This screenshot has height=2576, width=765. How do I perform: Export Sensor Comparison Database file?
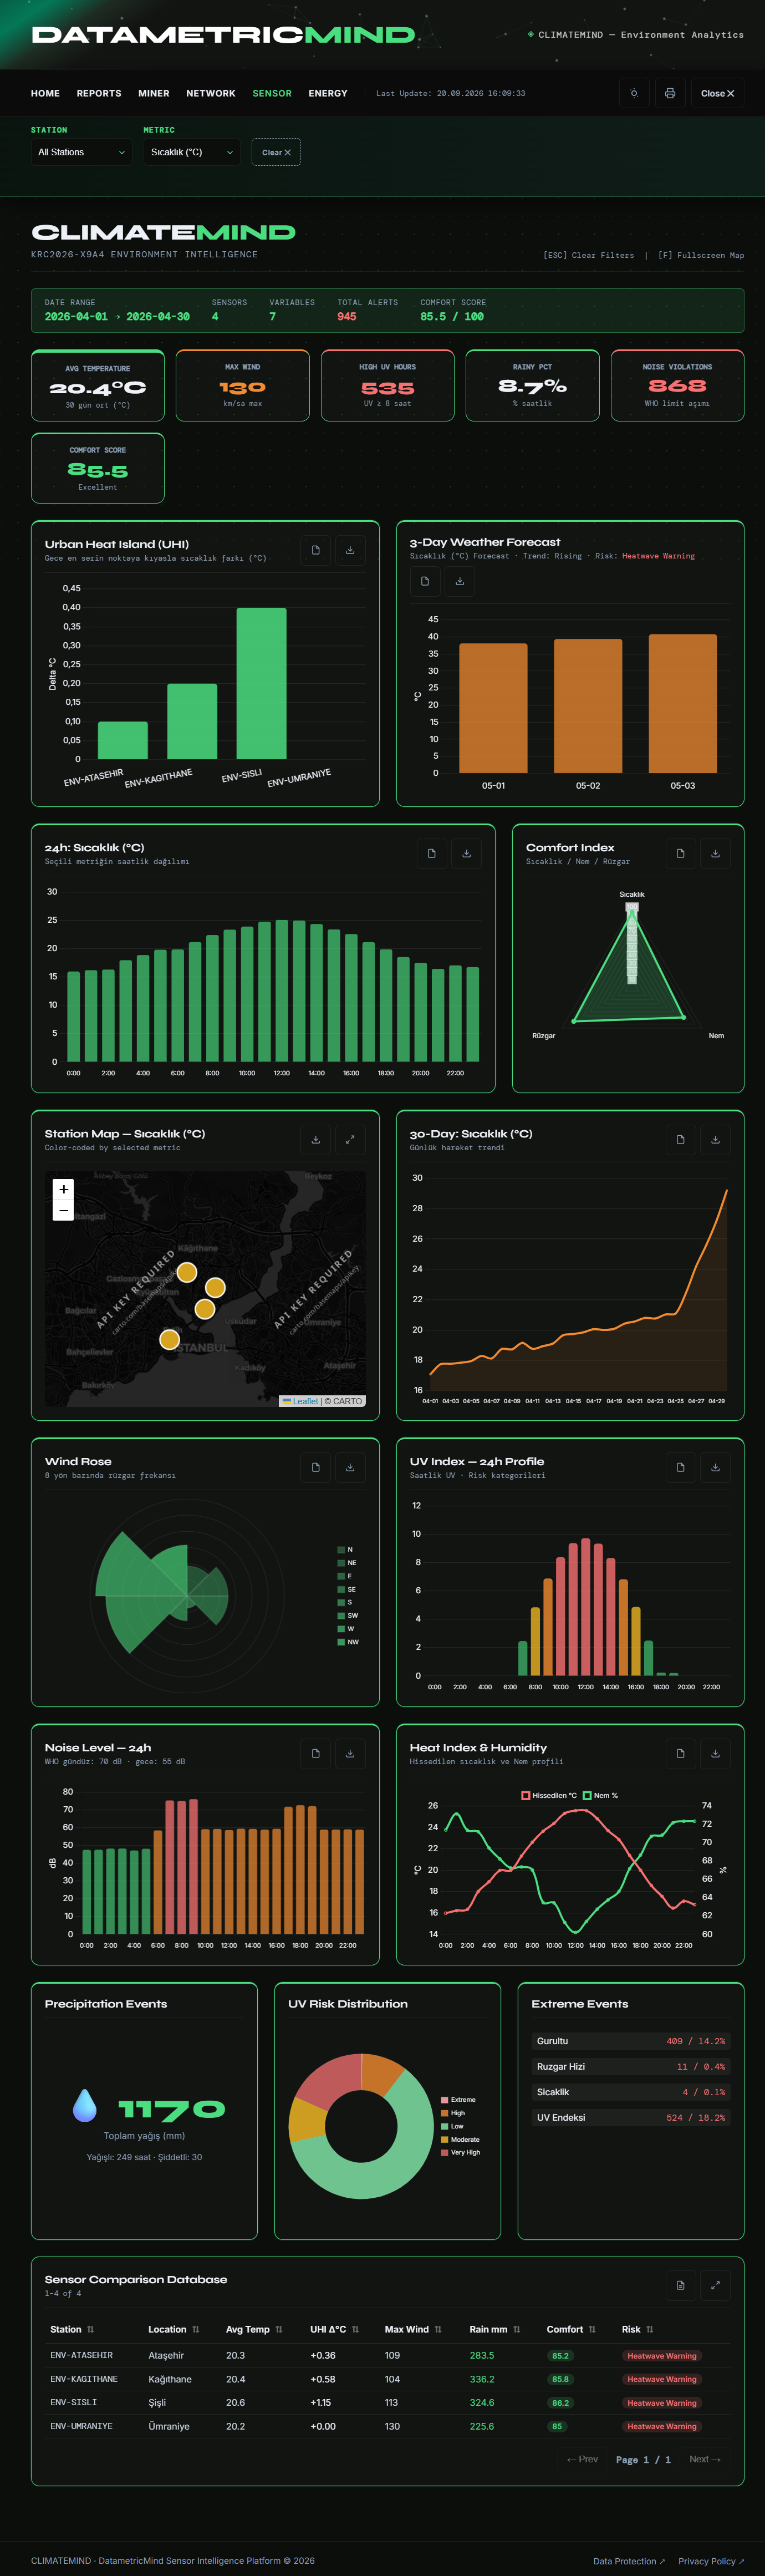click(x=680, y=2285)
